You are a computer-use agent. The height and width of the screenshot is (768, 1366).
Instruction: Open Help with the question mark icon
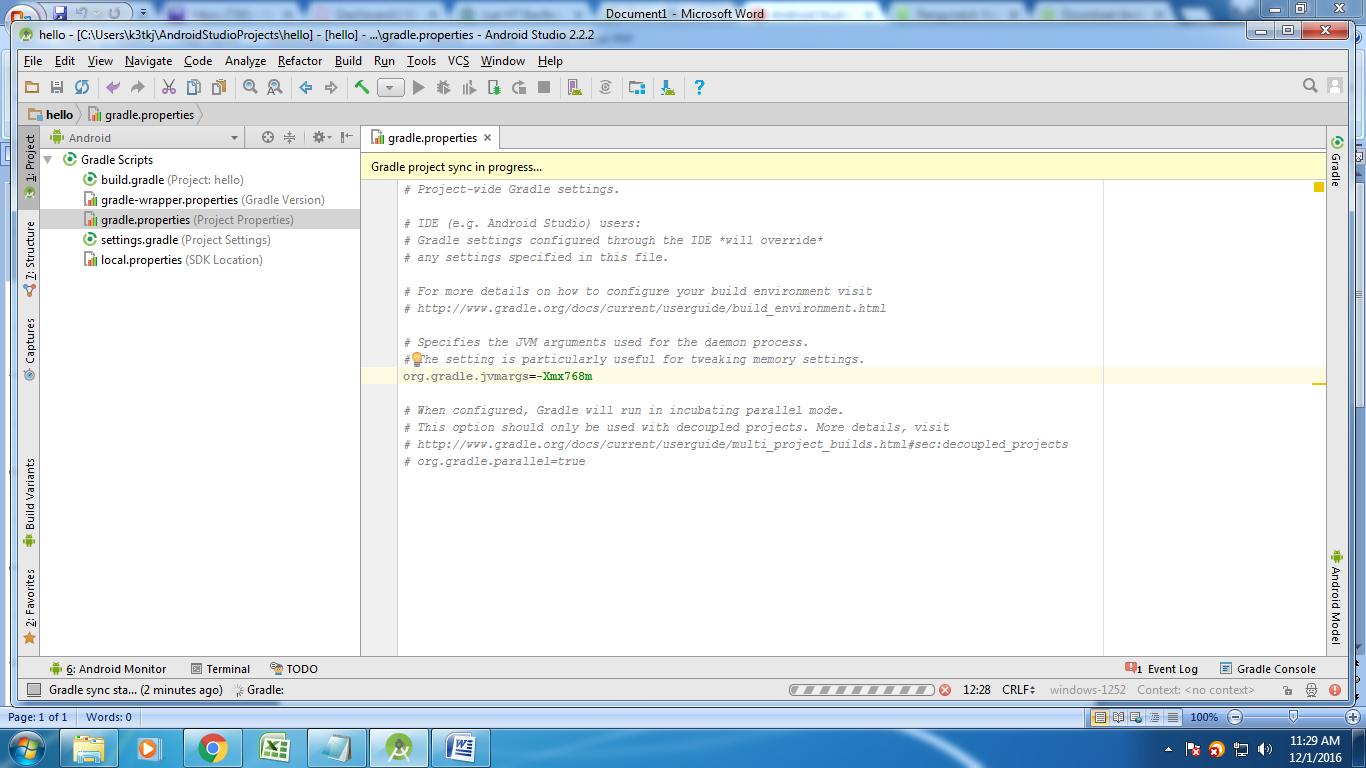(699, 88)
